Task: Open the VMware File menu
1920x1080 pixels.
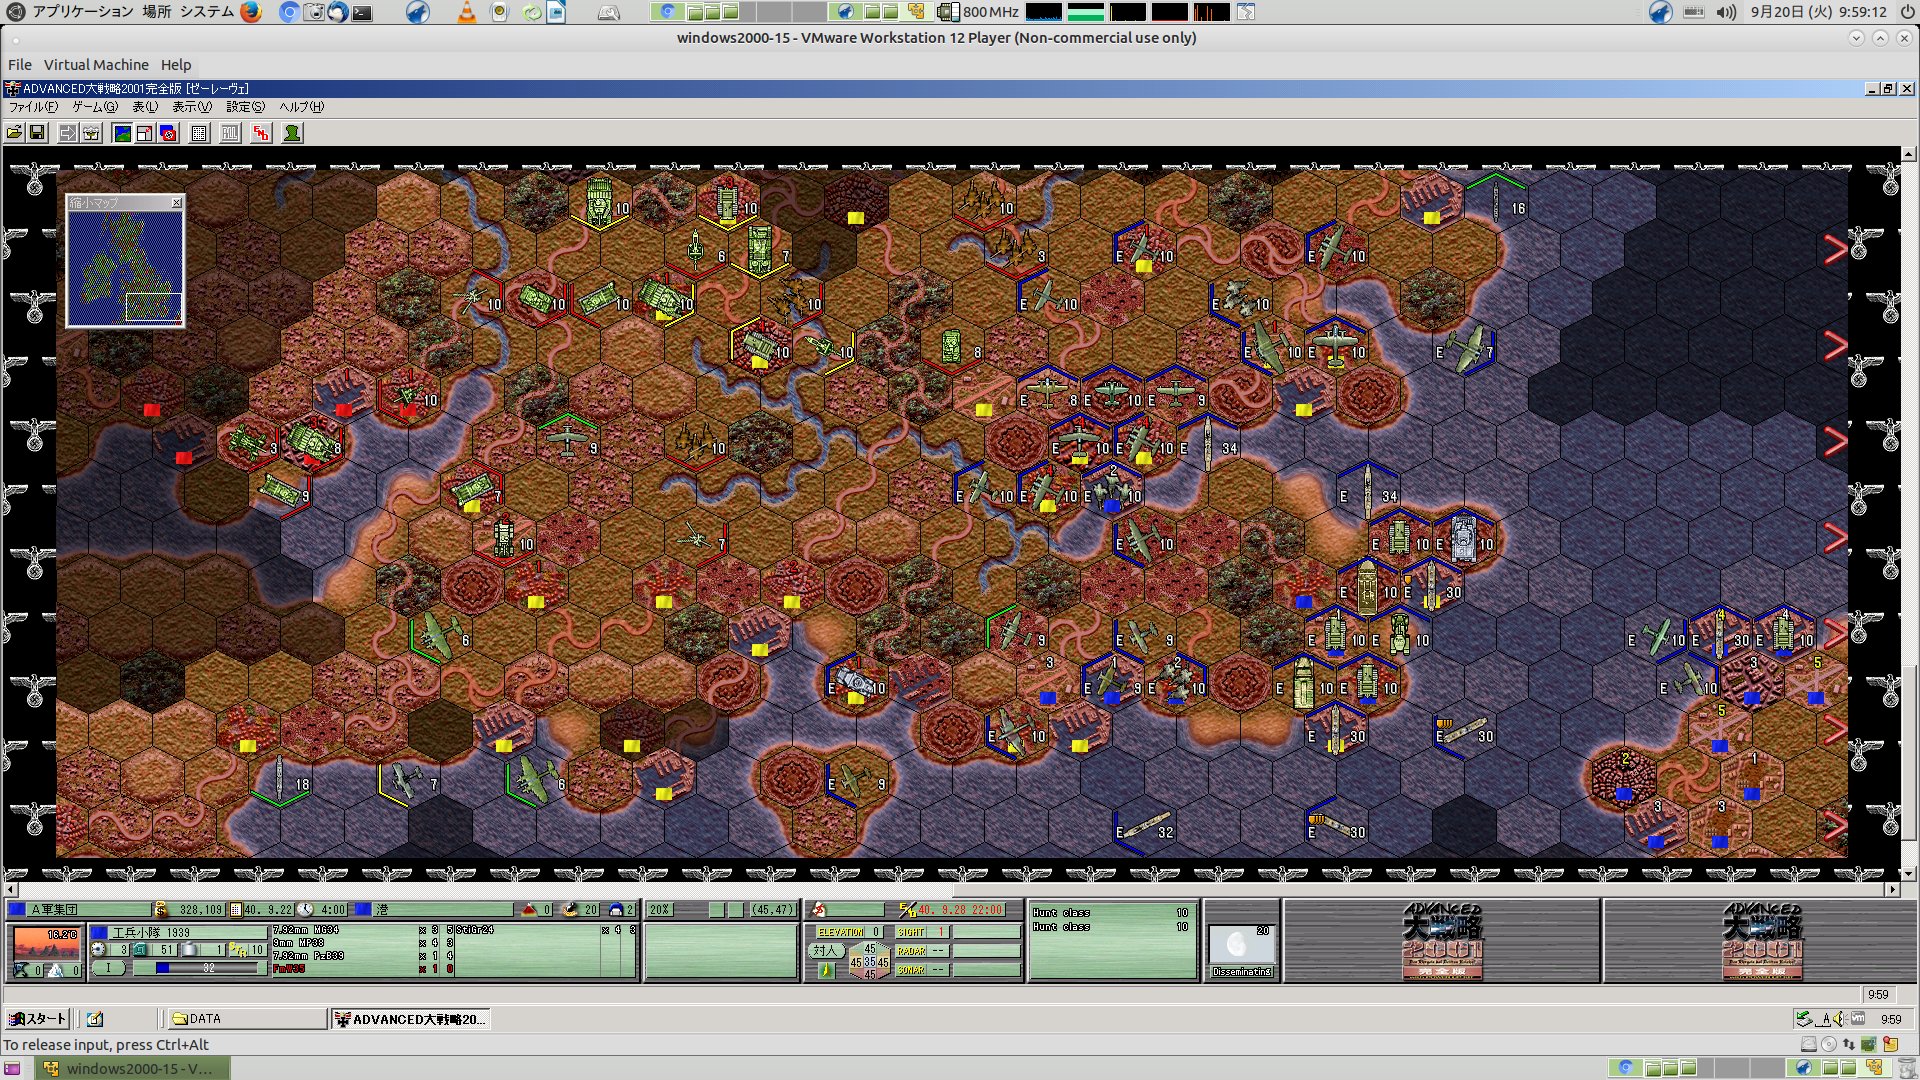Action: tap(20, 65)
